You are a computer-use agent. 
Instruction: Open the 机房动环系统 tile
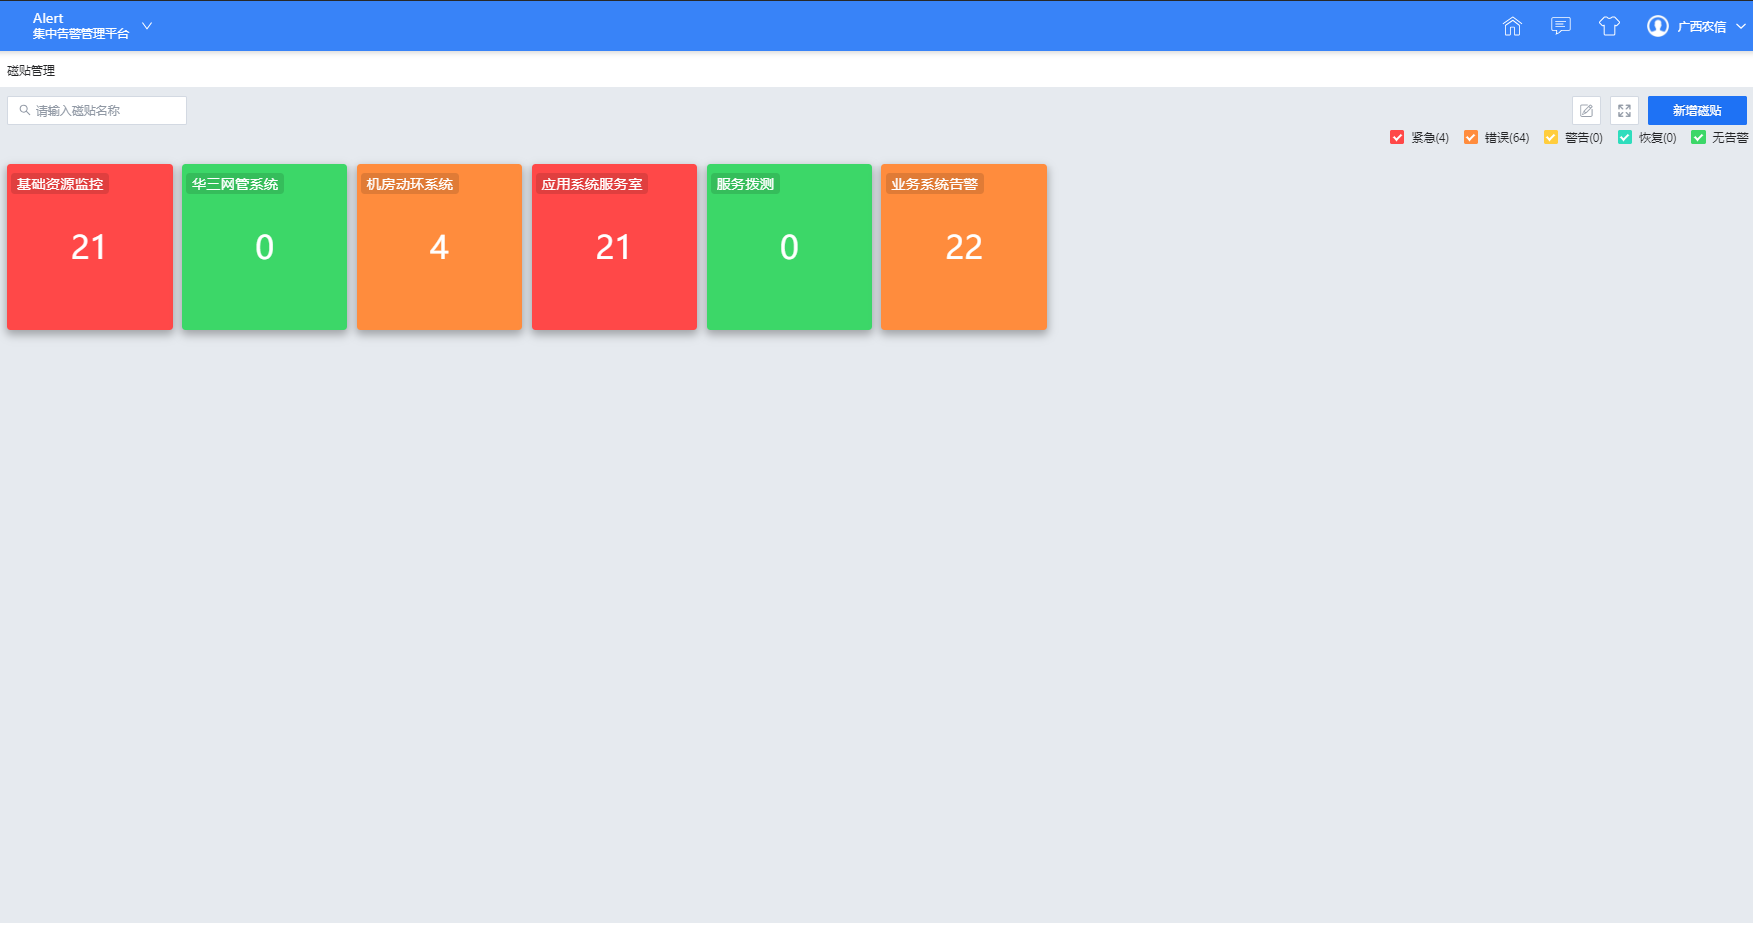(439, 247)
